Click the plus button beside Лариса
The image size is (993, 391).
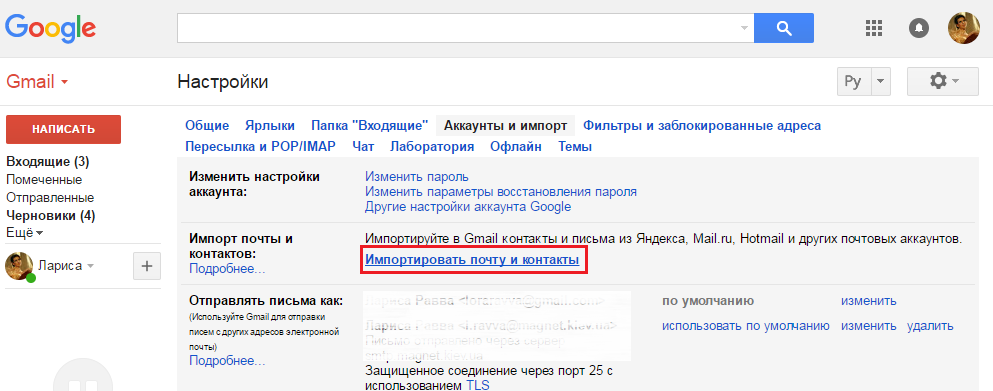click(146, 266)
